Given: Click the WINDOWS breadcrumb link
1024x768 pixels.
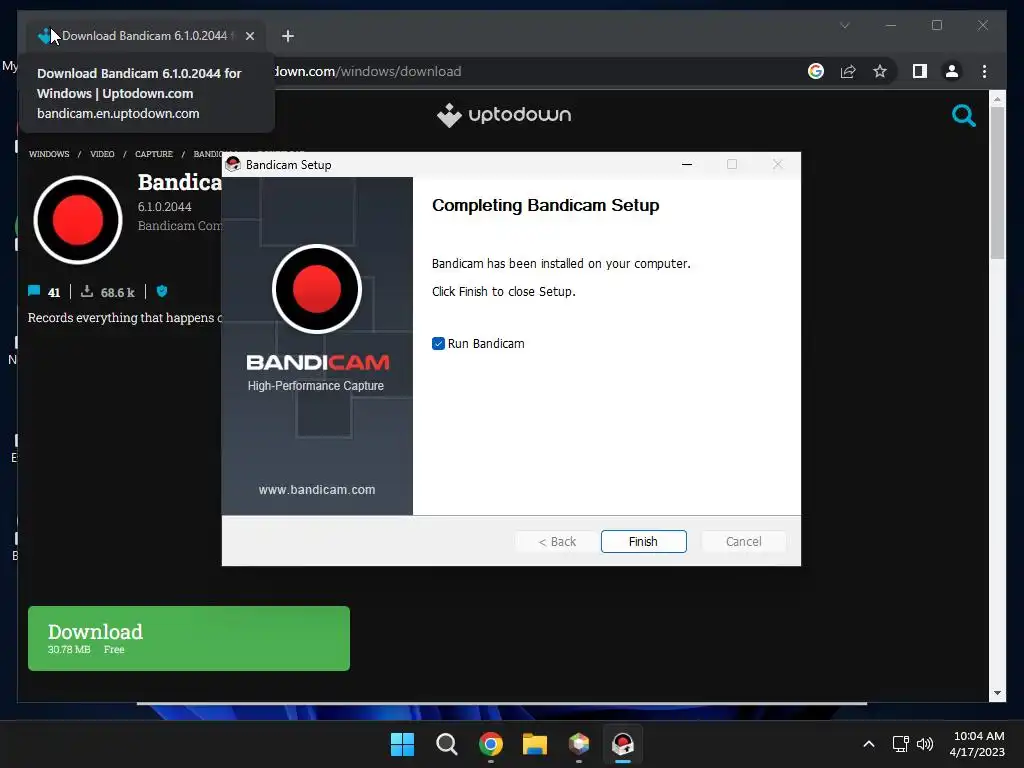Looking at the screenshot, I should tap(49, 154).
